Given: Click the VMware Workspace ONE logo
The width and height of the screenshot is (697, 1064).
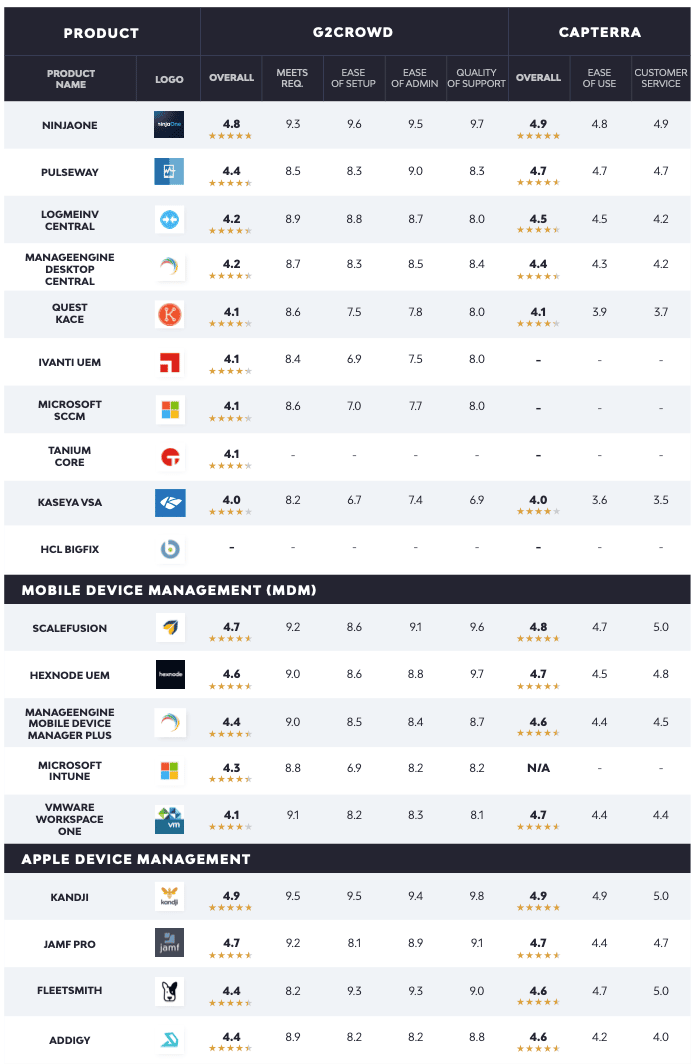Looking at the screenshot, I should (x=169, y=819).
